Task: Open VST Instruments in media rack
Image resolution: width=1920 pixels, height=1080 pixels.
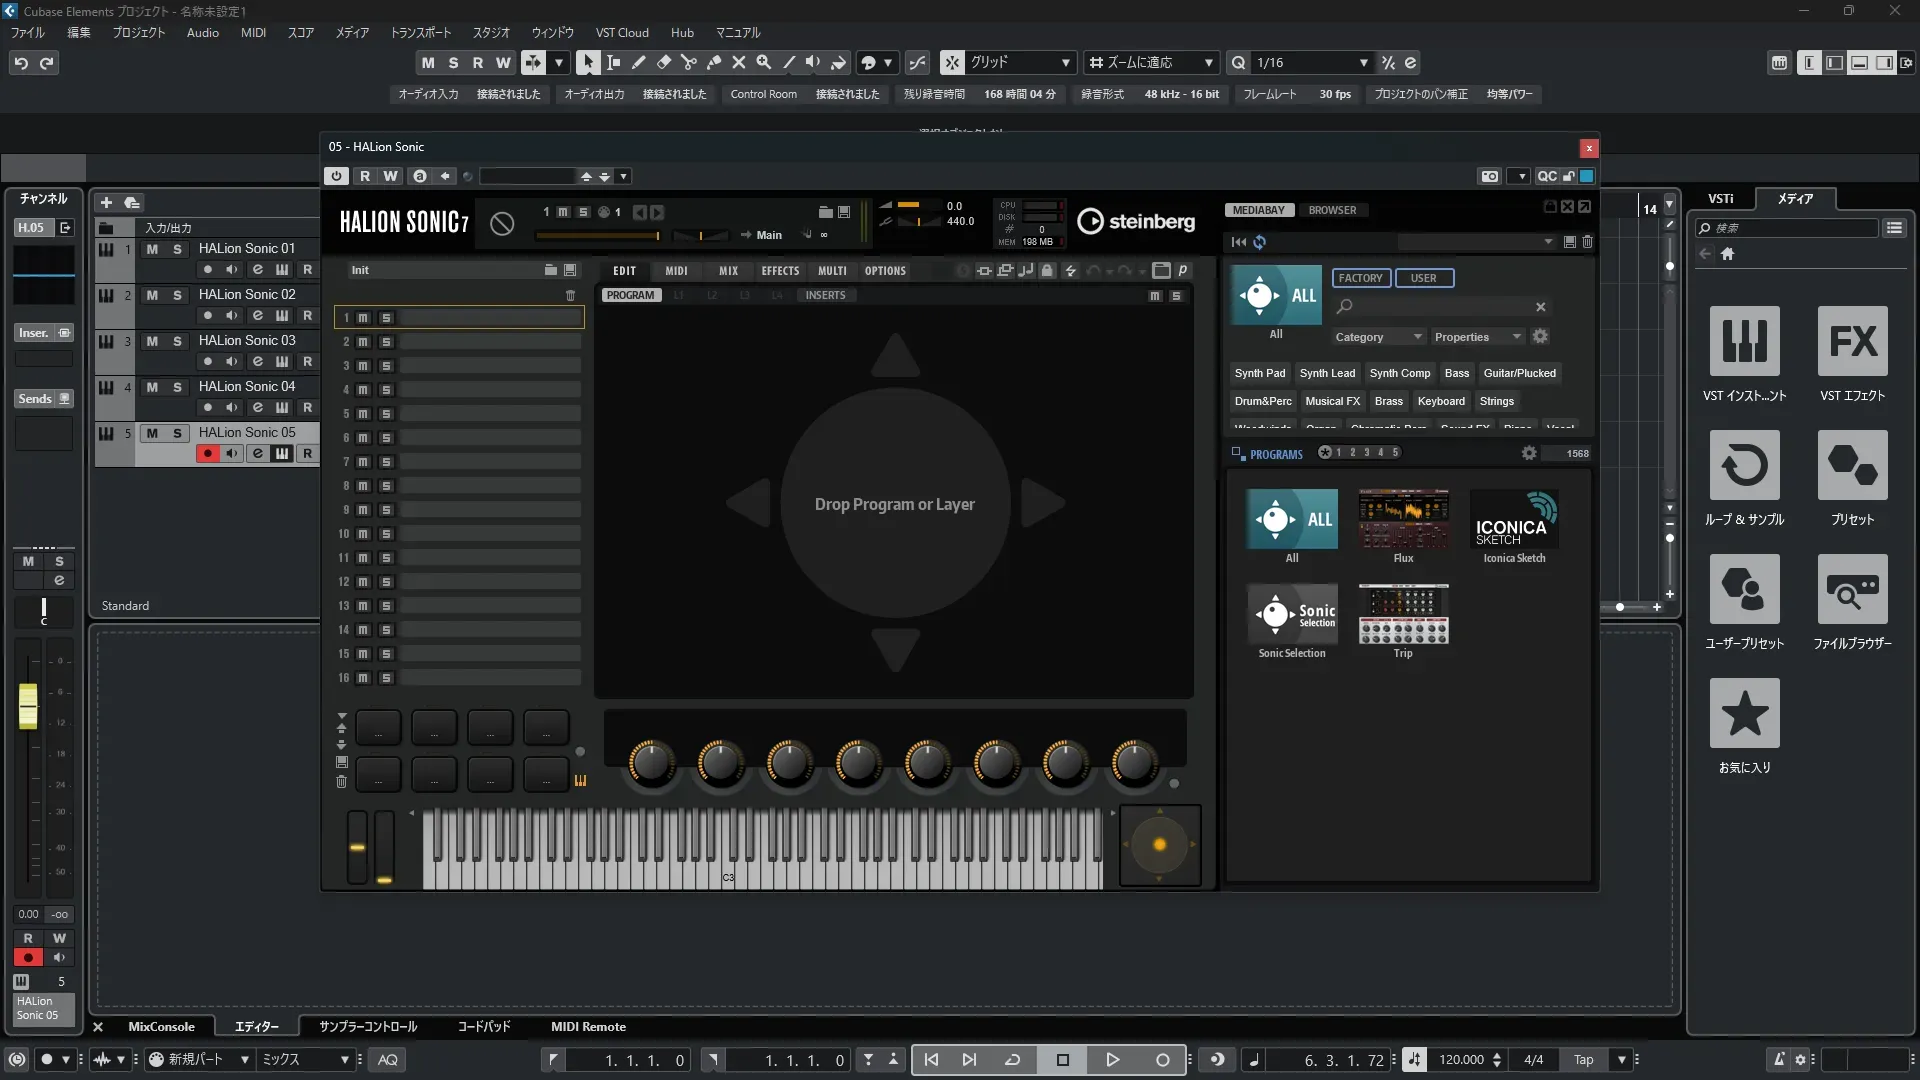Action: click(1744, 341)
